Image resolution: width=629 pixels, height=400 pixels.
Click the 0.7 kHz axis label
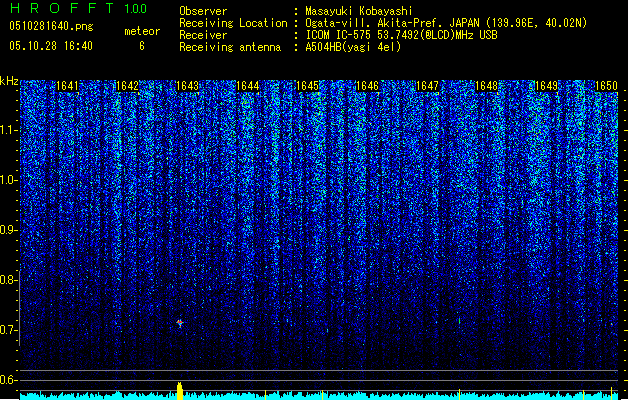click(x=8, y=330)
